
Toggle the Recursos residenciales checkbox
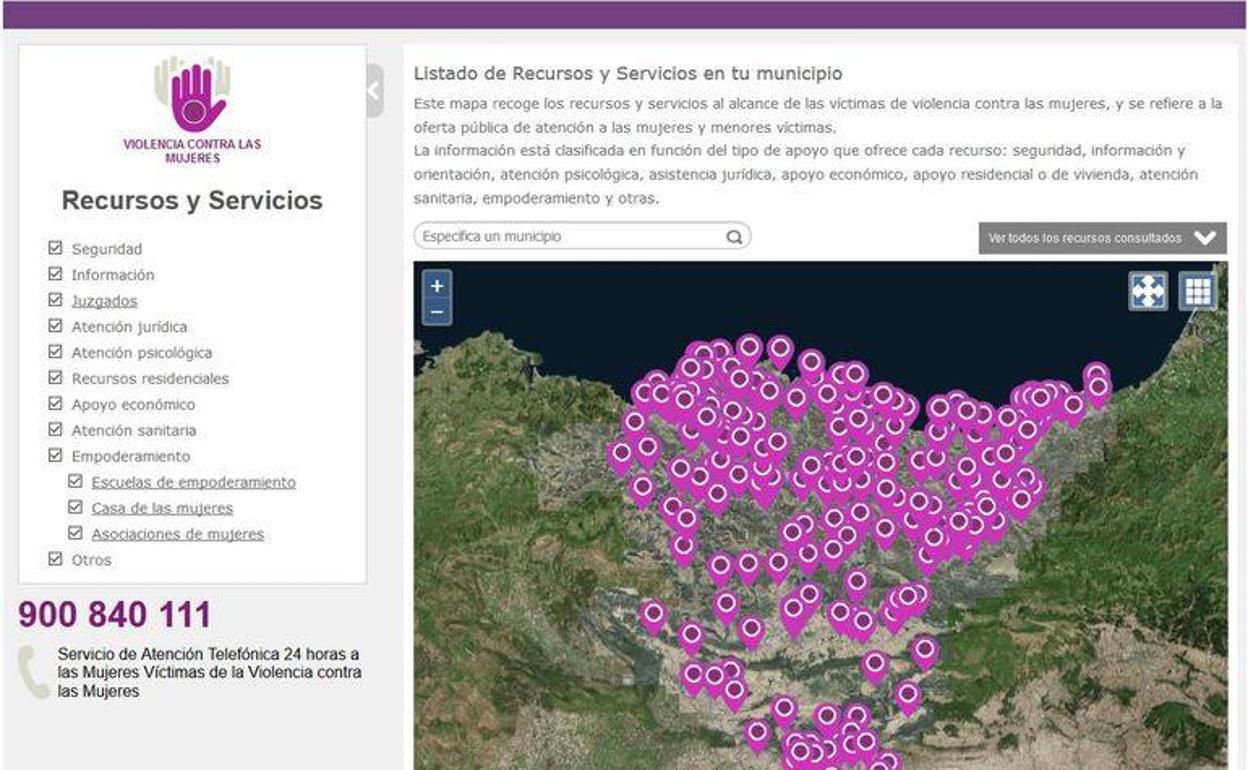(x=56, y=378)
